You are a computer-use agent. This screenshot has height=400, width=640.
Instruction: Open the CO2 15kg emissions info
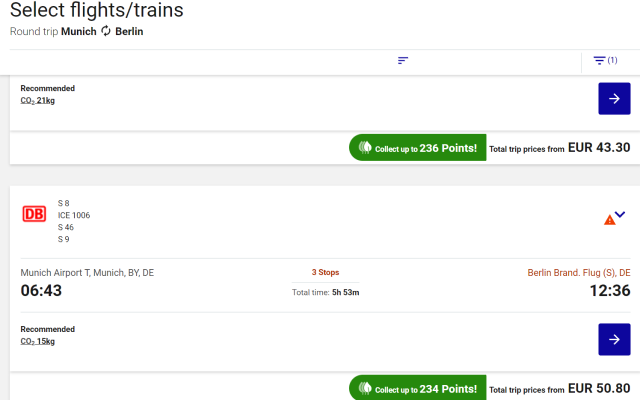(x=38, y=341)
